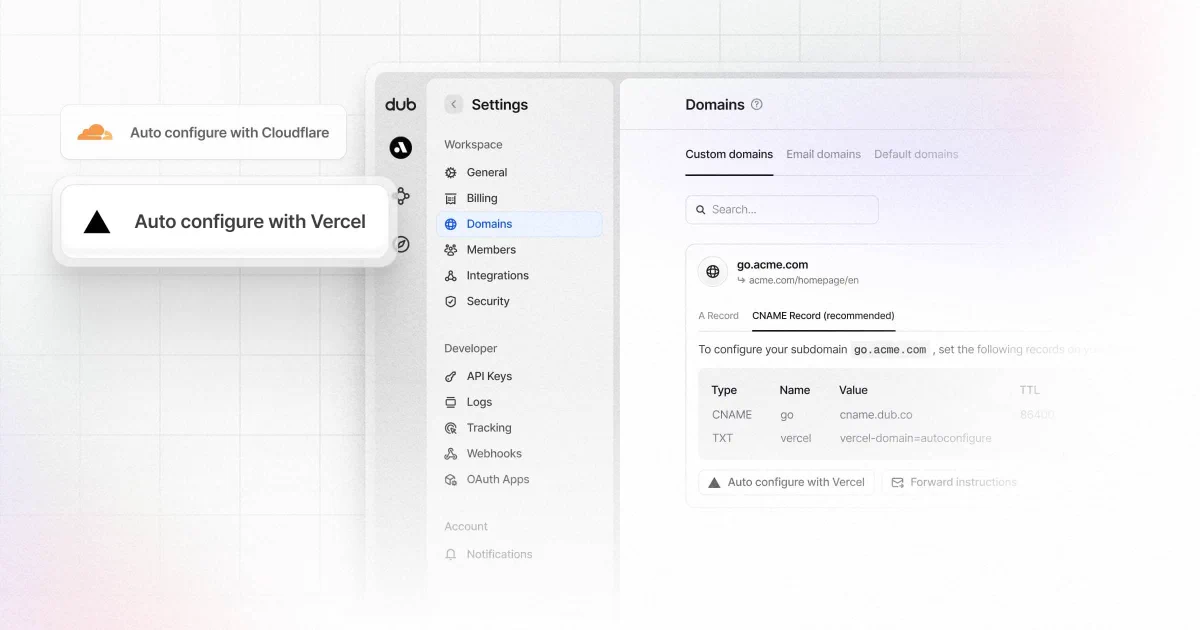Click the TXT type cell
The image size is (1200, 630).
722,439
